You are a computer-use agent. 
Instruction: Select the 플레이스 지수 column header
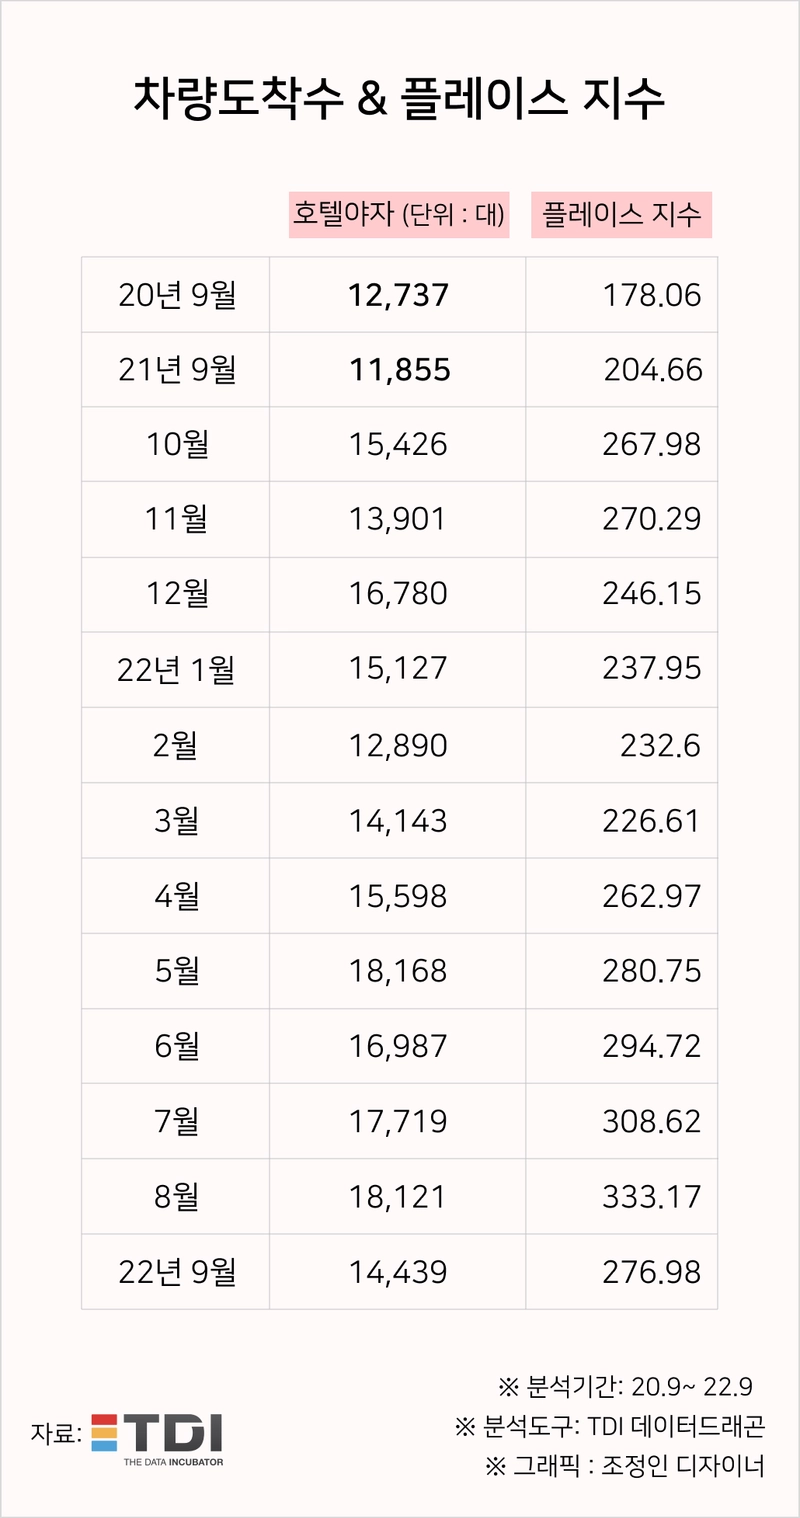coord(621,214)
